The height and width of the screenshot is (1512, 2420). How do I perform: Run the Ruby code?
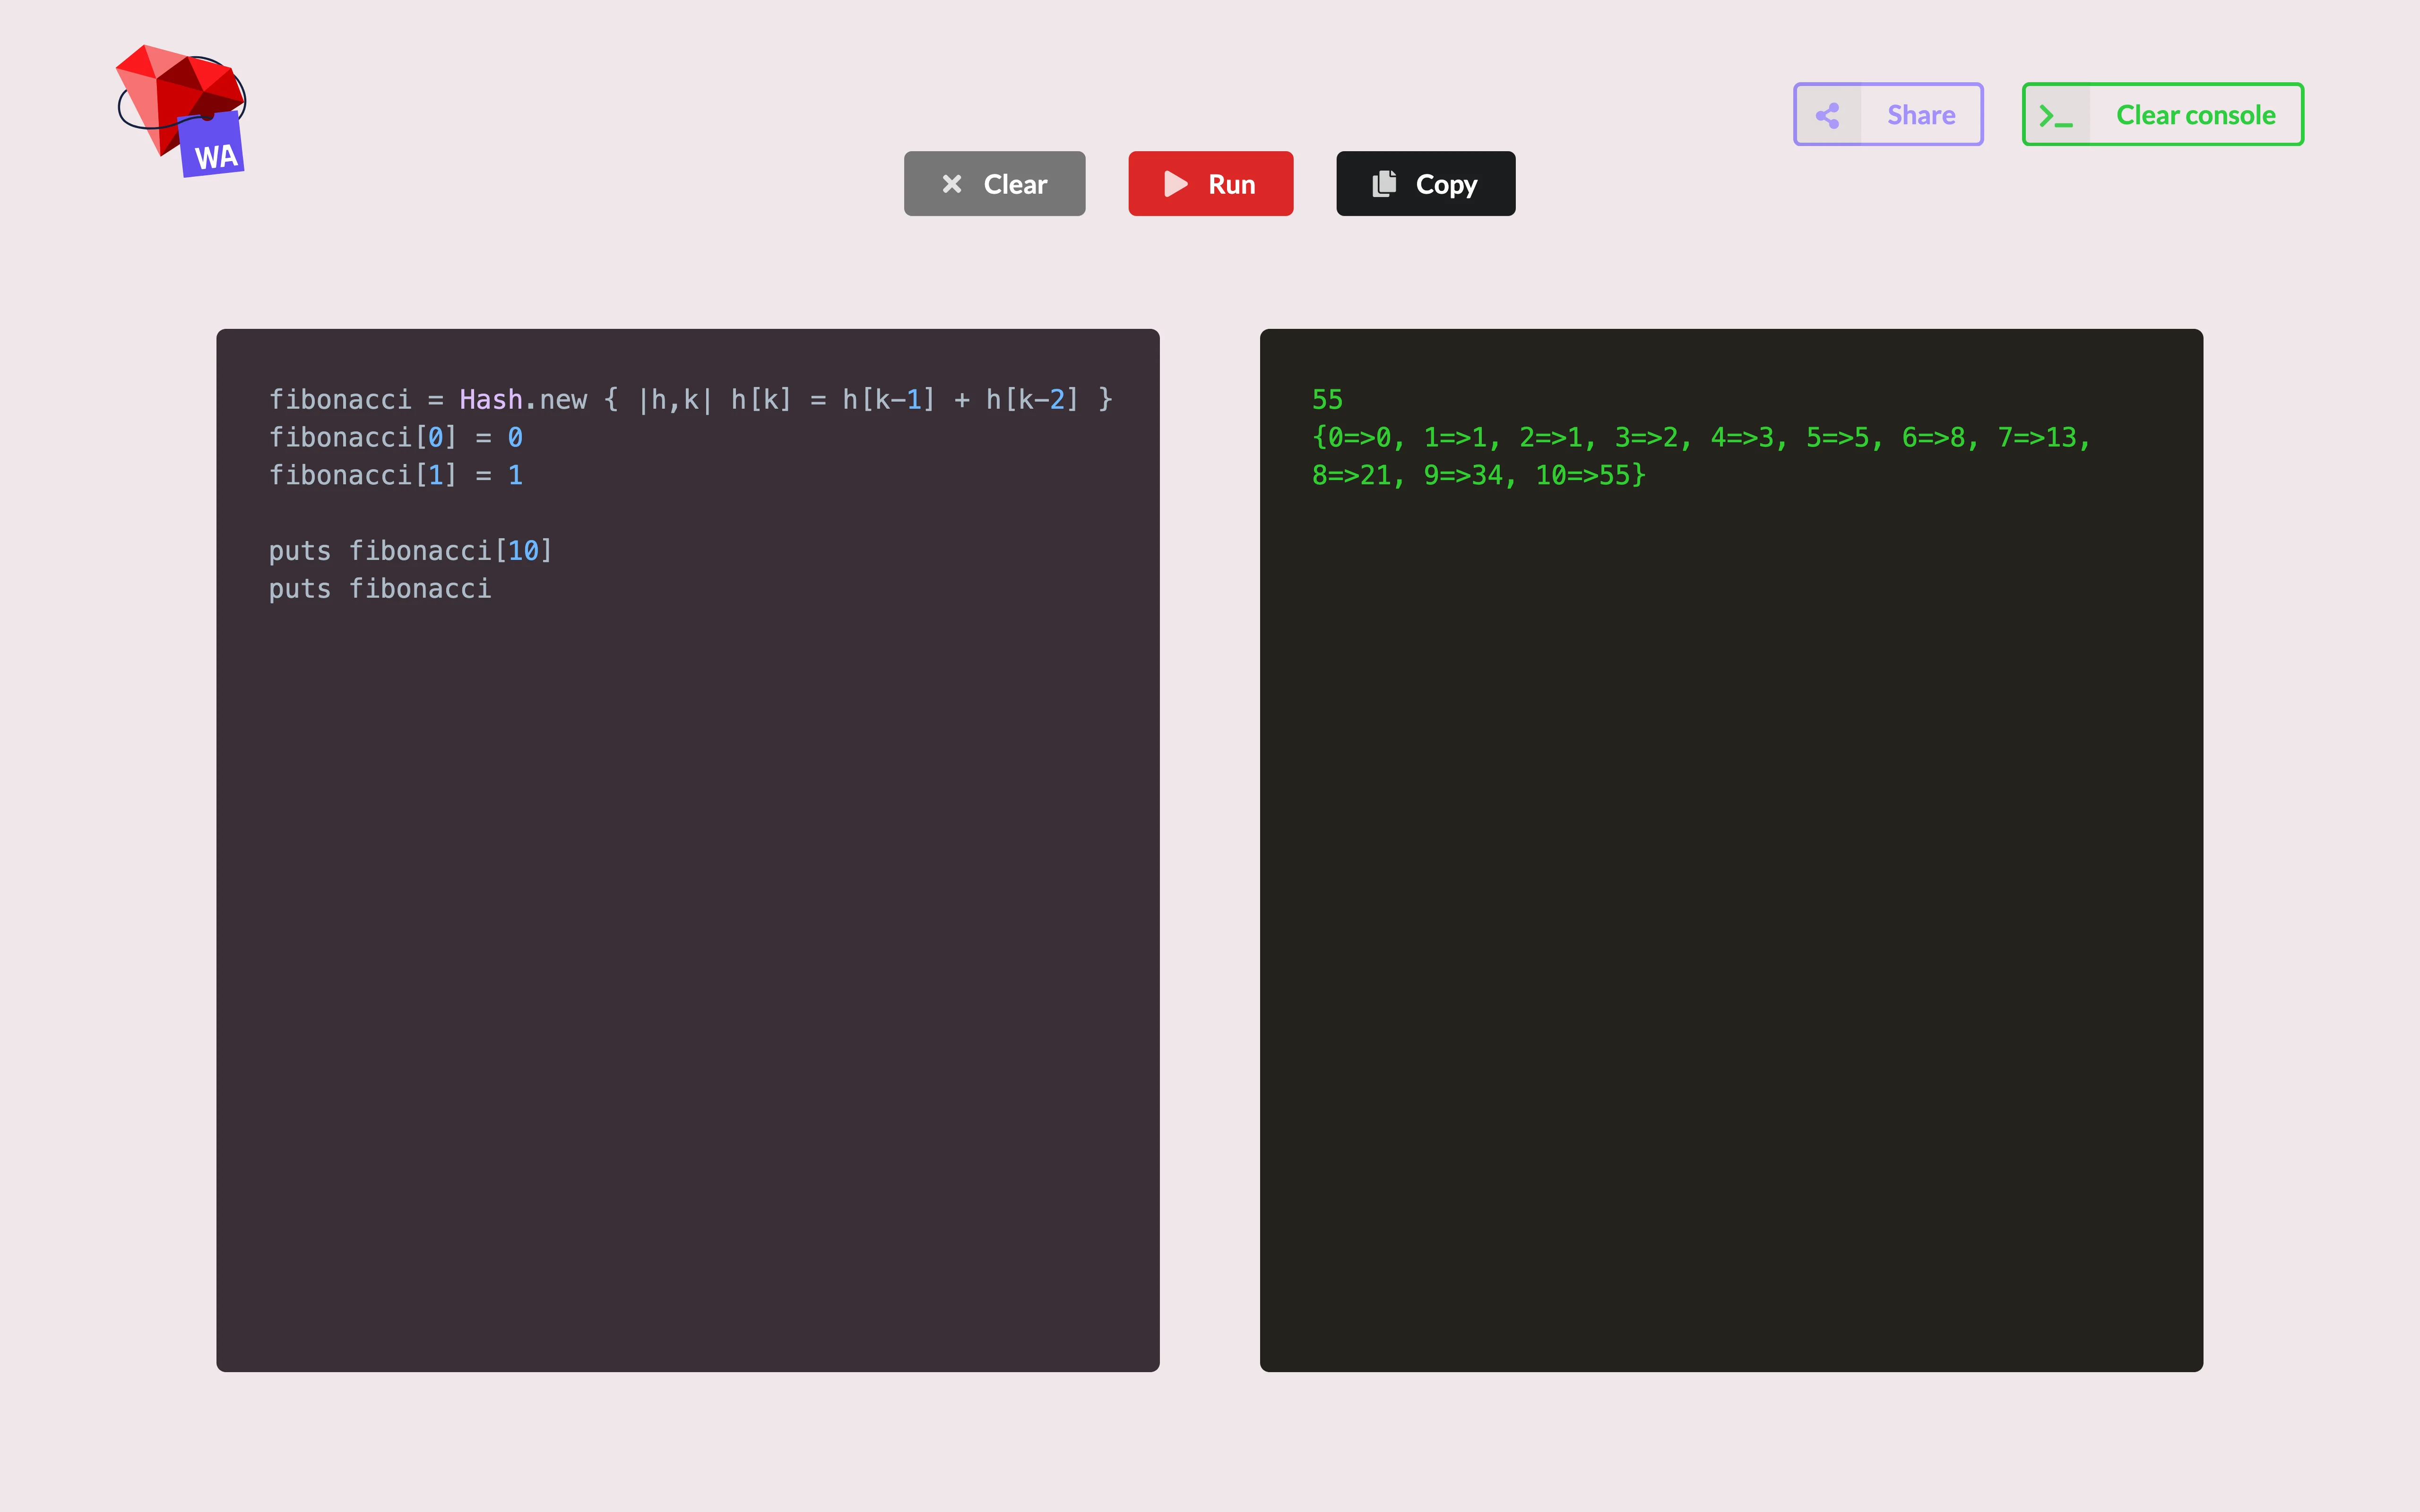[1210, 184]
